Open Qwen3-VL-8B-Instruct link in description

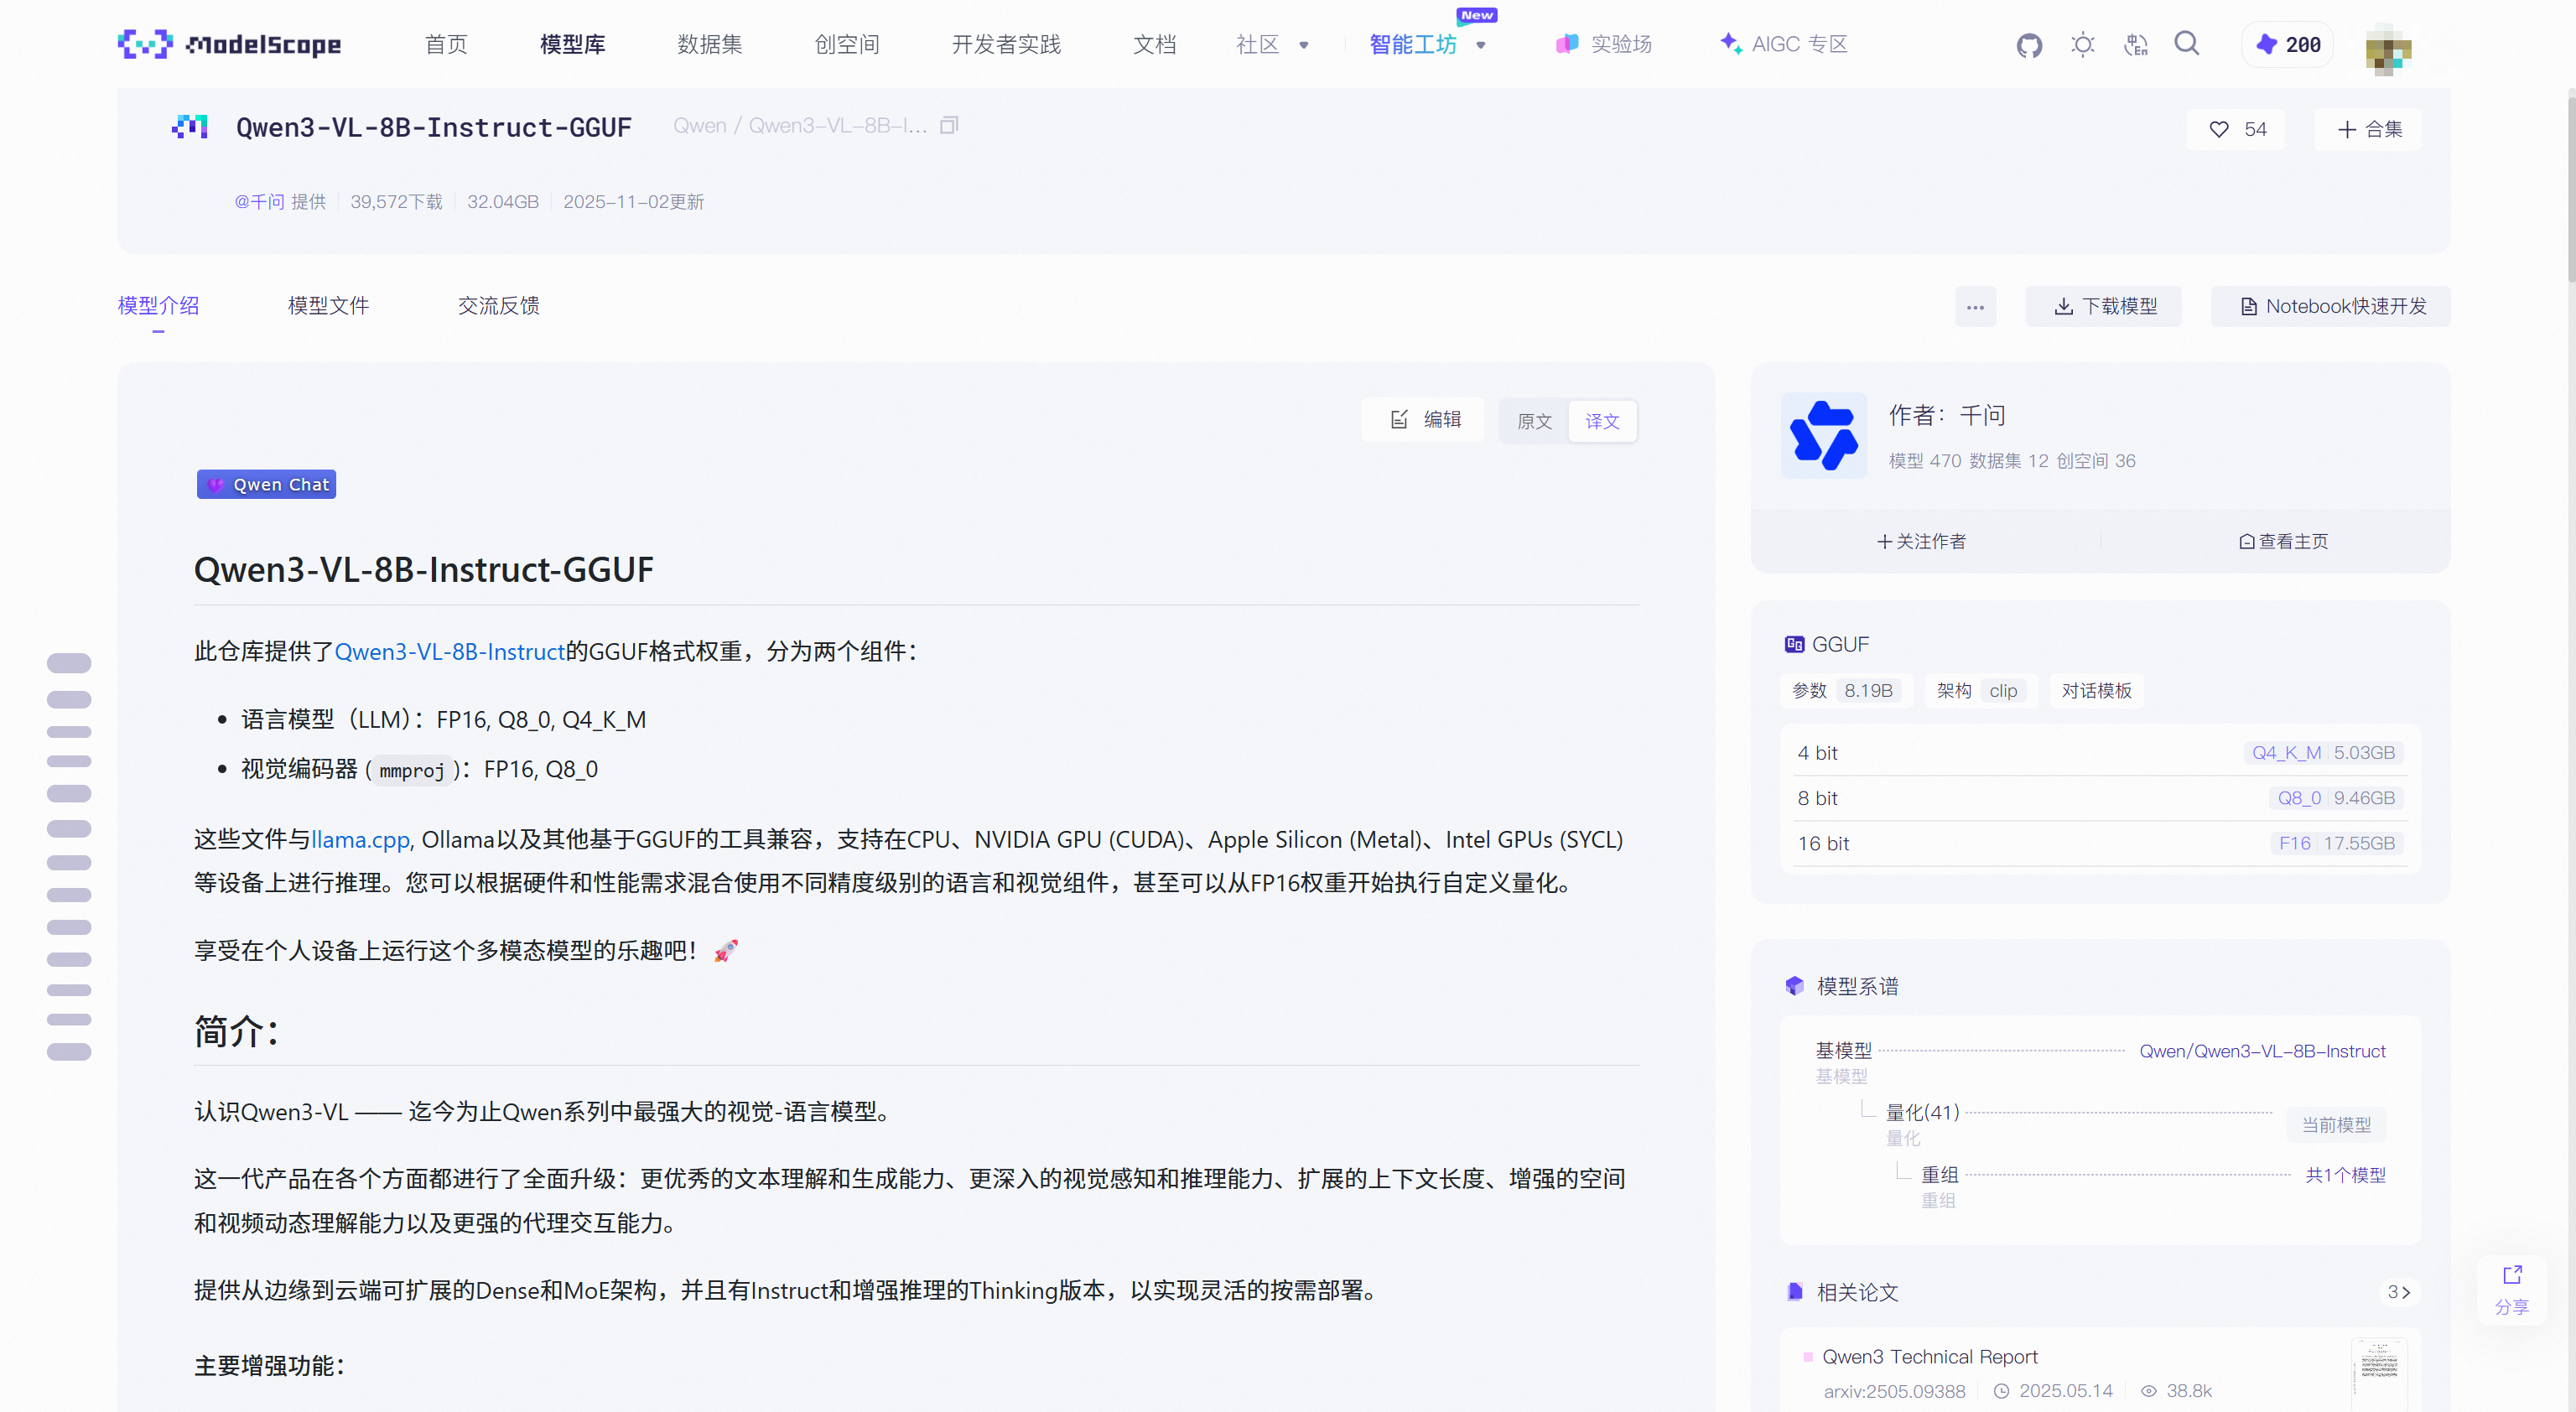450,651
